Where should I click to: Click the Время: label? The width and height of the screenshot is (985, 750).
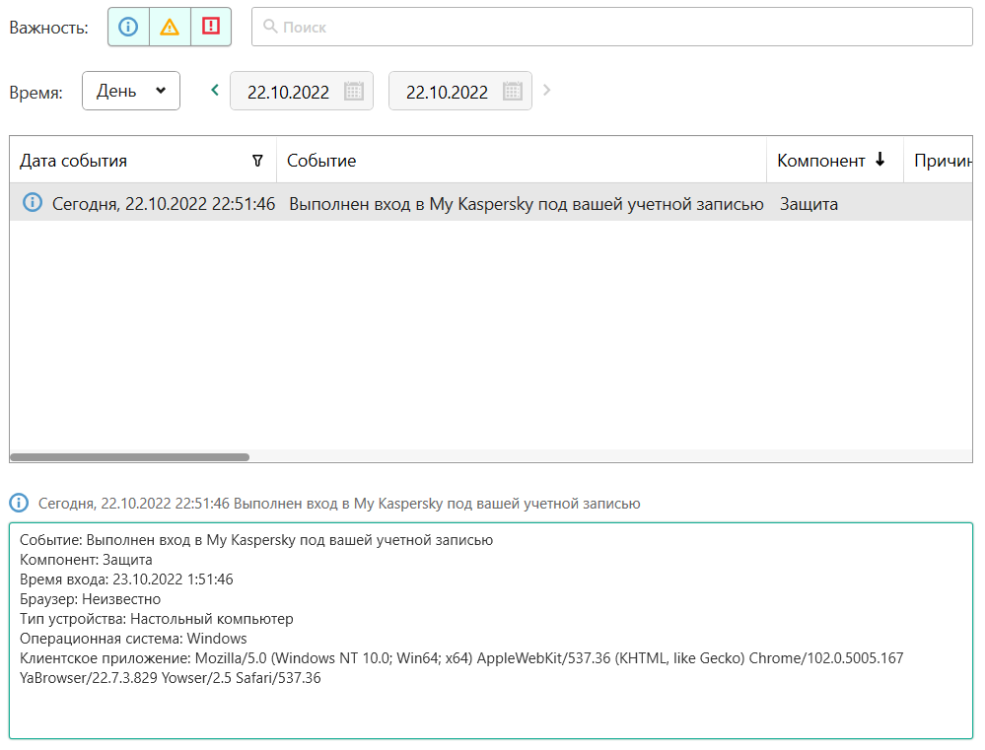tap(36, 92)
